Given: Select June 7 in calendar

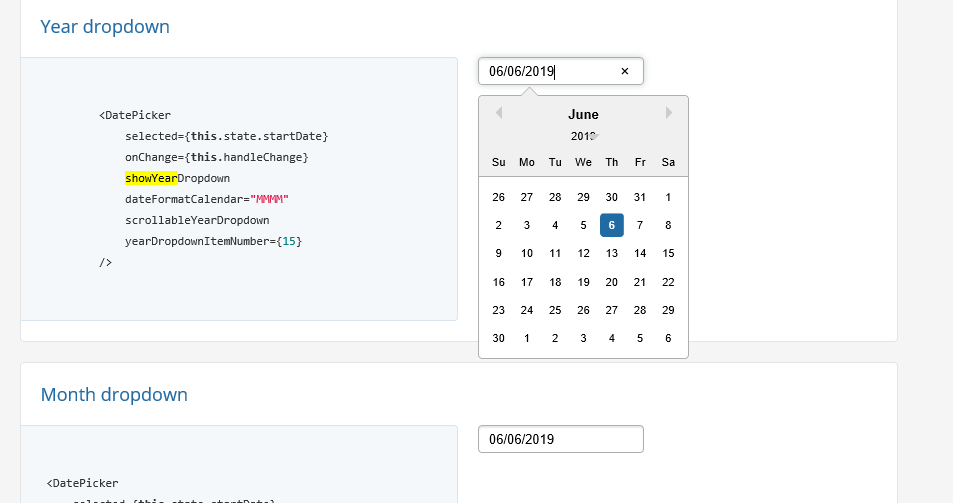Looking at the screenshot, I should click(640, 225).
